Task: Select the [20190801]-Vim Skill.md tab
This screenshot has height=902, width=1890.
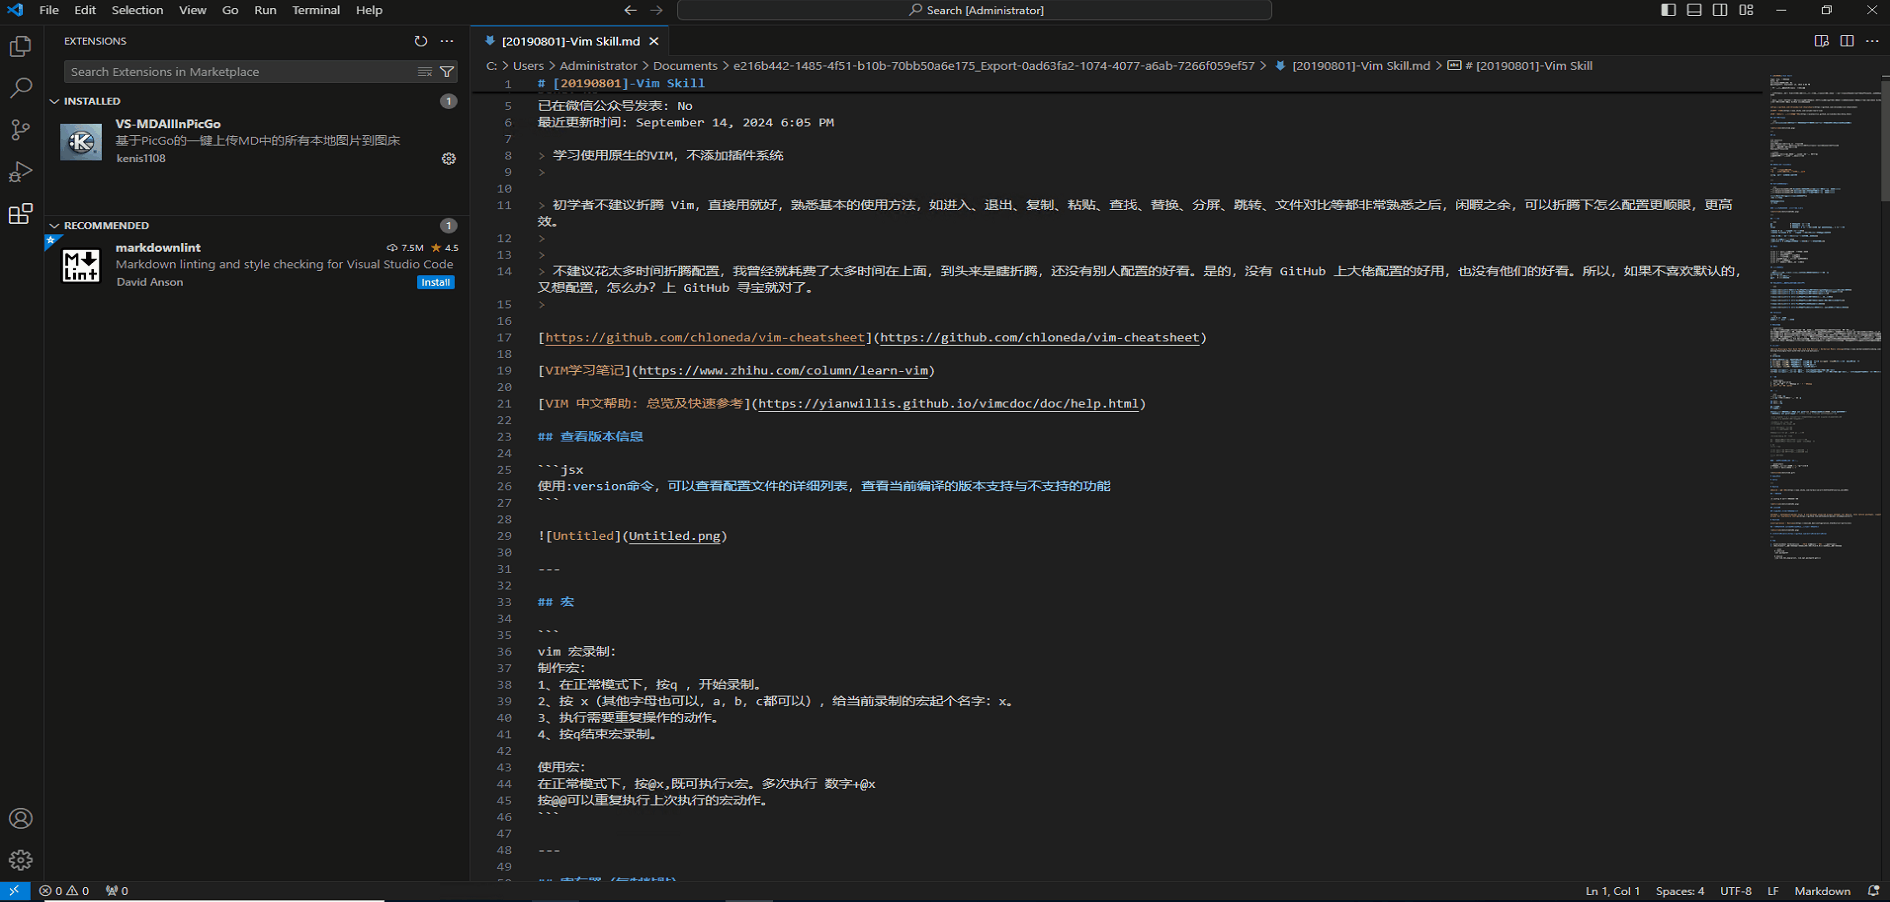Action: coord(570,41)
